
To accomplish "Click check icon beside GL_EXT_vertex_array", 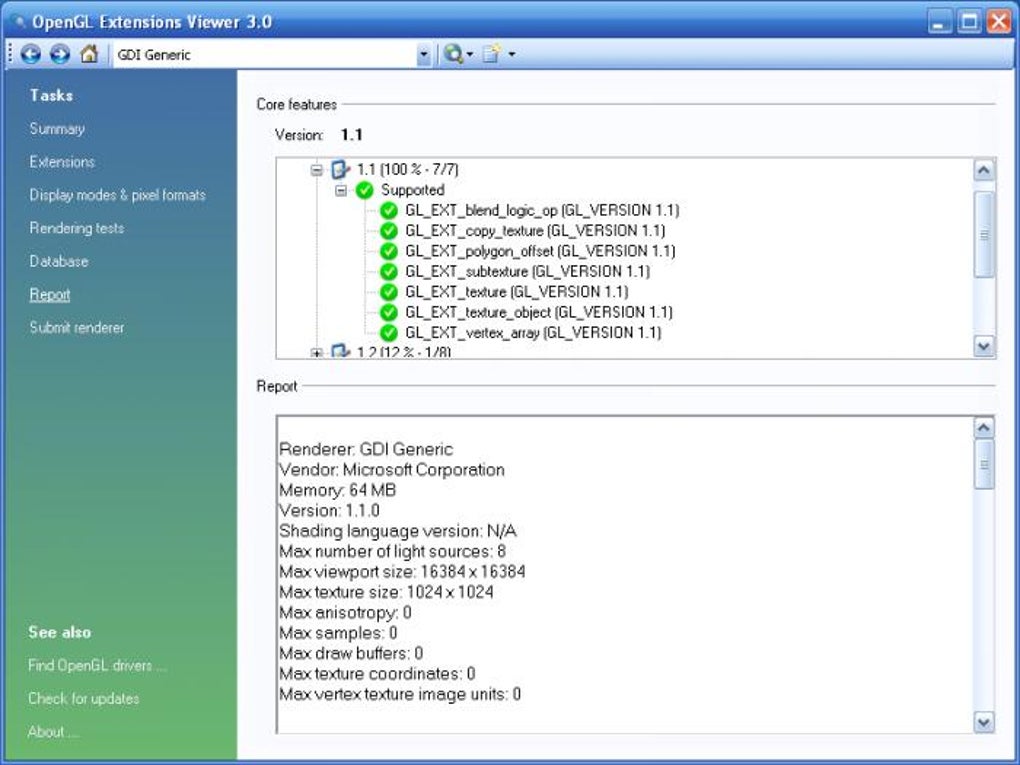I will point(389,332).
